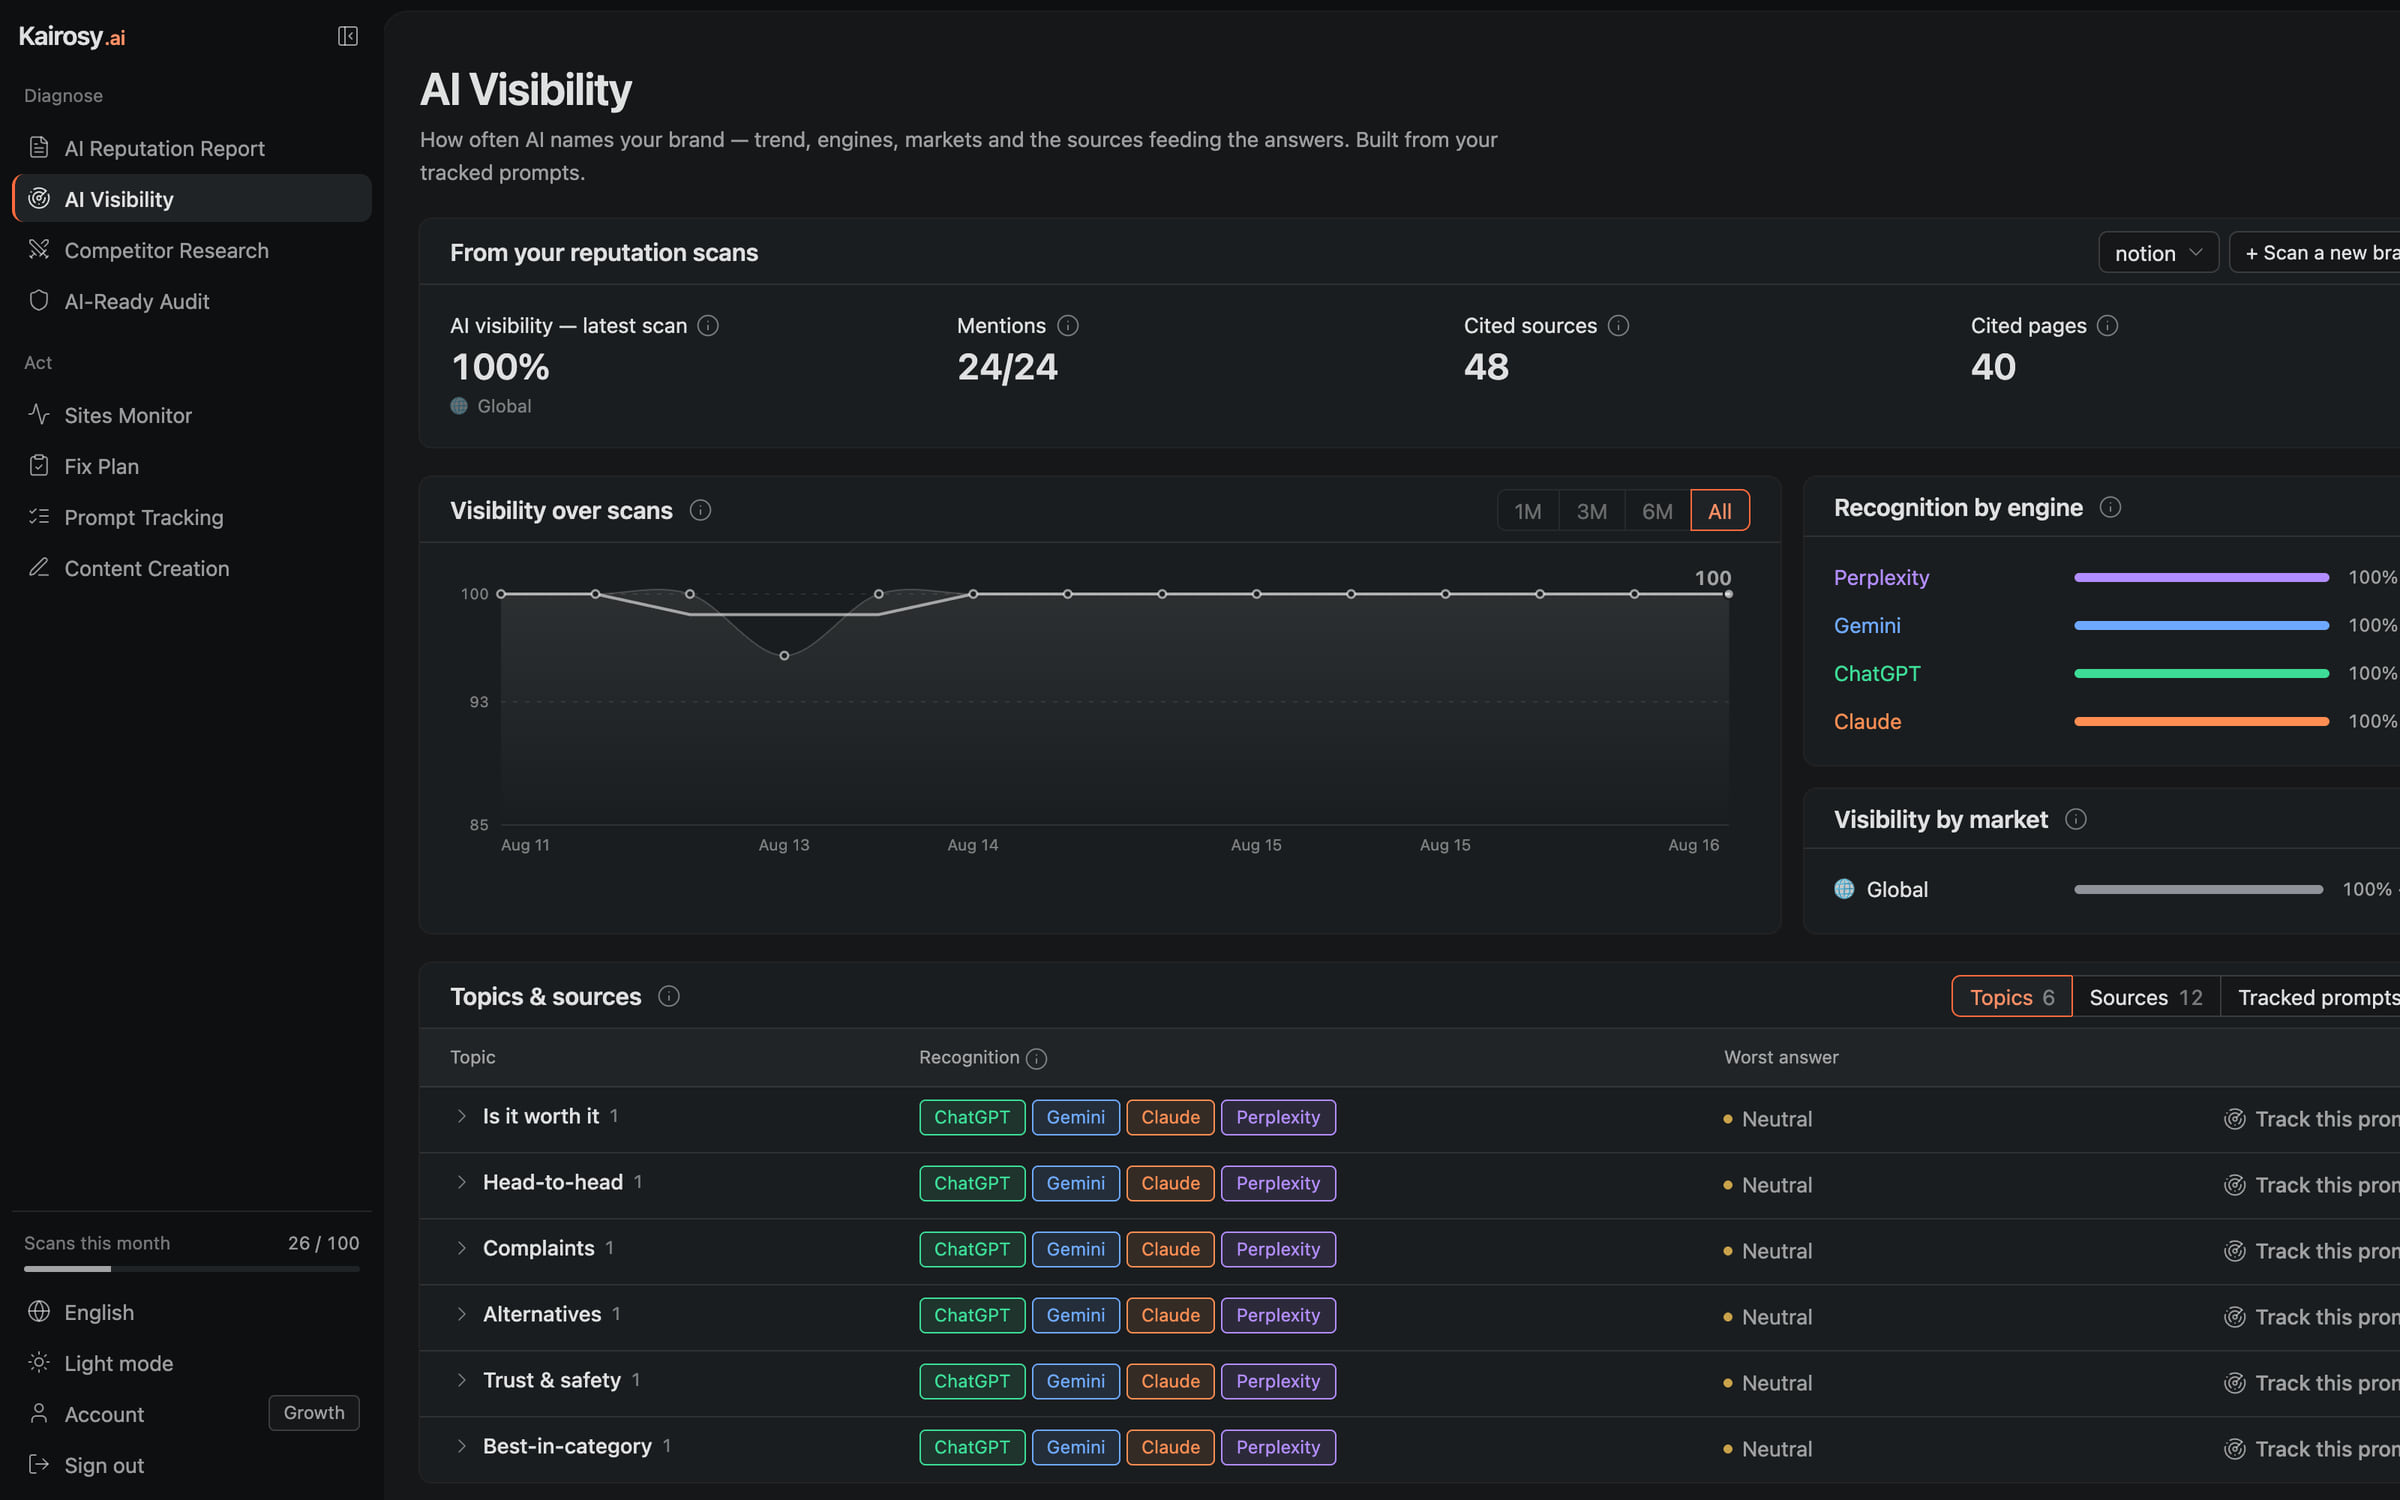Switch to the Tracked prompts tab
This screenshot has height=1500, width=2400.
click(2312, 997)
